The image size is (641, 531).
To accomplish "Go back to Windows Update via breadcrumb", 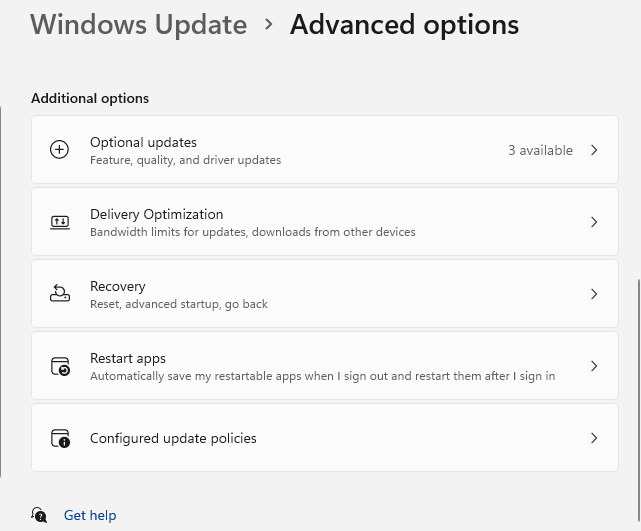I will pyautogui.click(x=138, y=24).
